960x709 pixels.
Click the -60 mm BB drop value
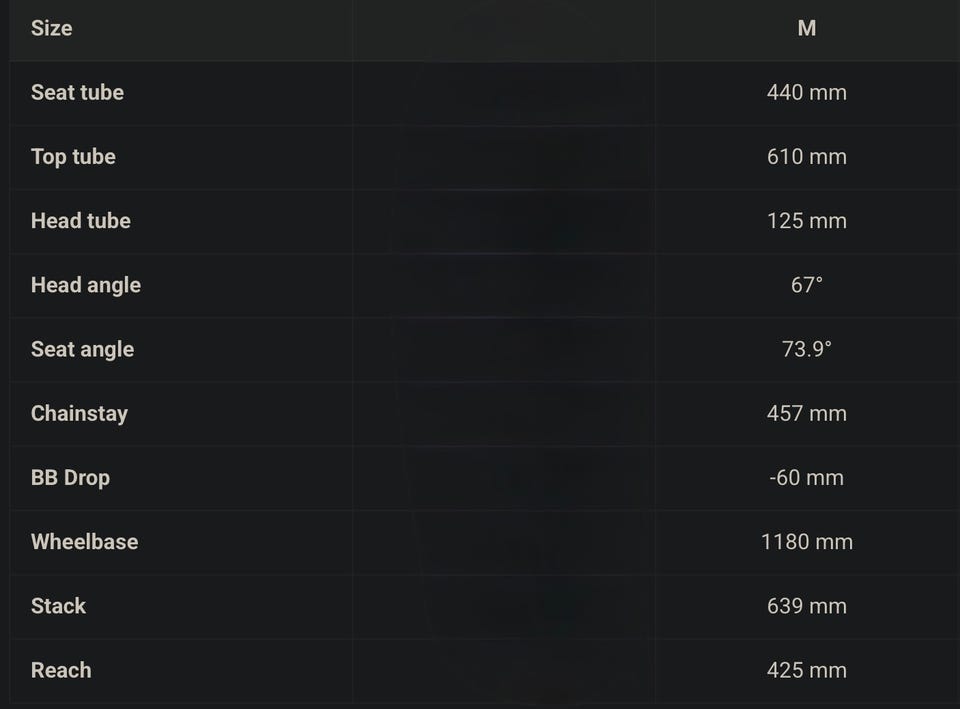[x=806, y=477]
